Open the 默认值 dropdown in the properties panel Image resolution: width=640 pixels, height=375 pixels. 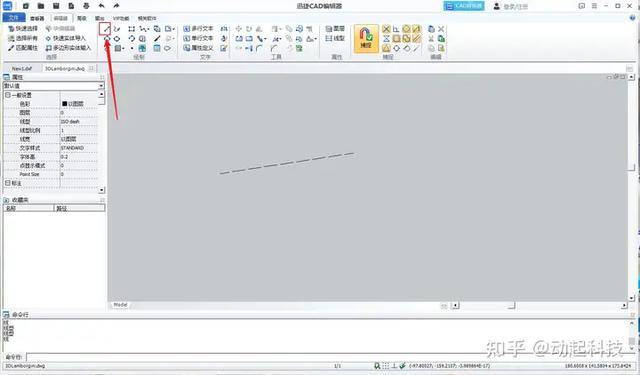(53, 86)
